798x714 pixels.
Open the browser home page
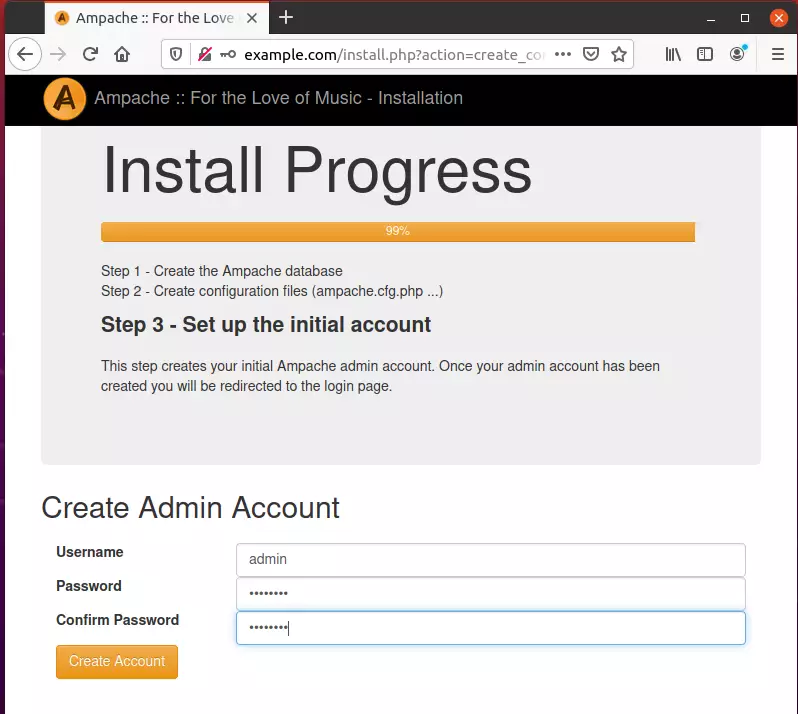click(x=122, y=54)
